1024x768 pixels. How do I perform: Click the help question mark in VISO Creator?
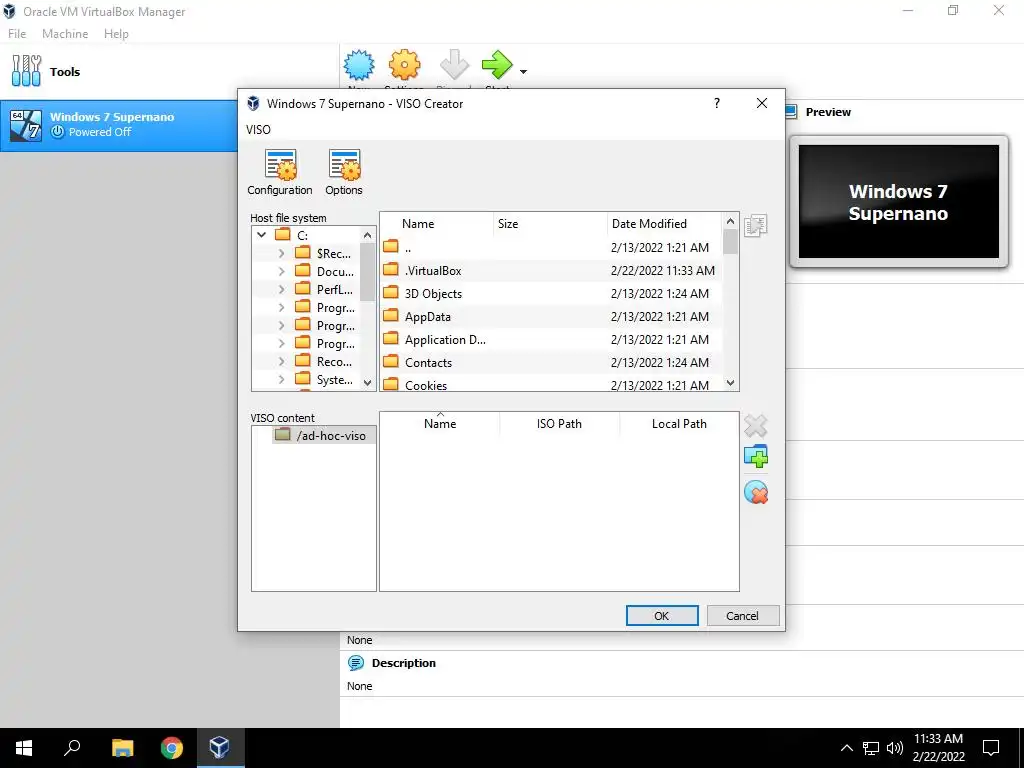[x=717, y=103]
